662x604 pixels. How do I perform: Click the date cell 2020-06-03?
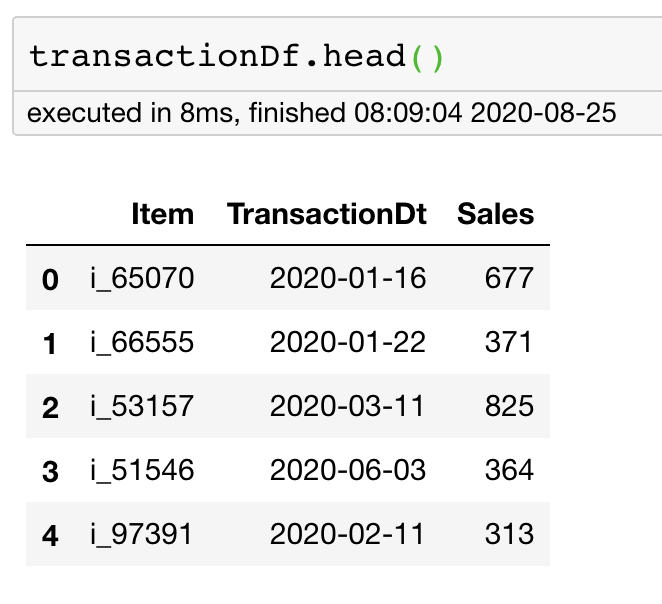click(x=348, y=471)
